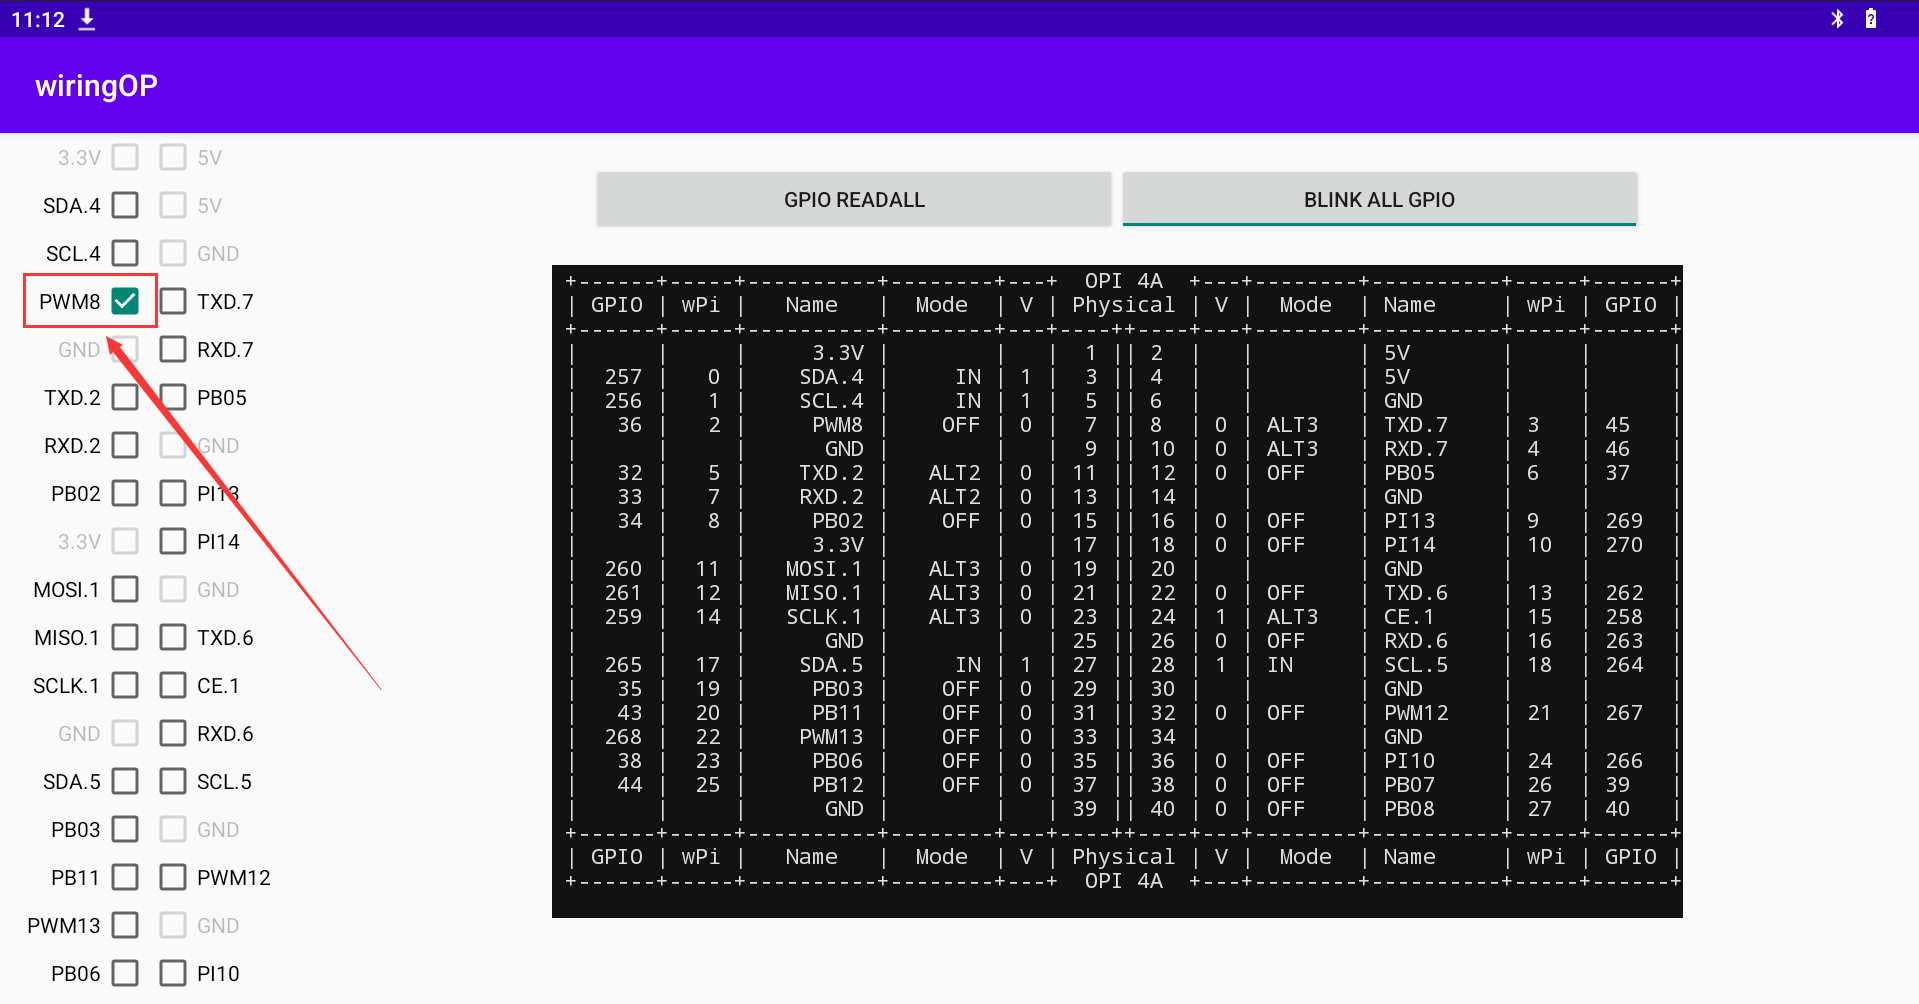Click GPIO value '257' in table

pos(623,377)
